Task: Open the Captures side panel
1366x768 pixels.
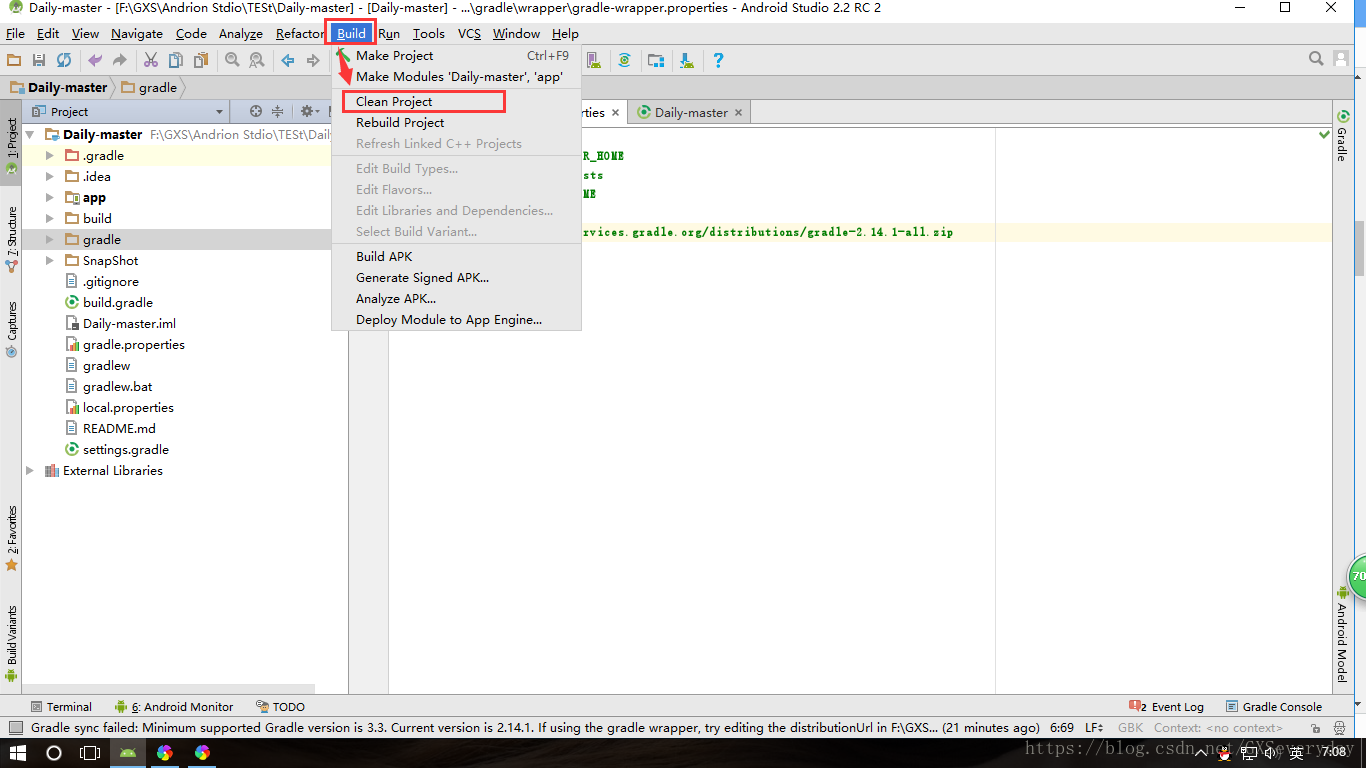Action: [12, 330]
